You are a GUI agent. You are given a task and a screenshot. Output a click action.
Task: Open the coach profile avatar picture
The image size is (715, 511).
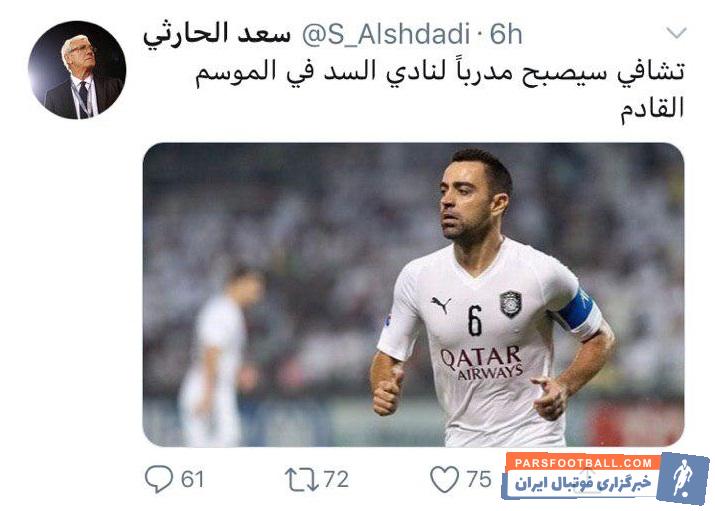pos(77,70)
